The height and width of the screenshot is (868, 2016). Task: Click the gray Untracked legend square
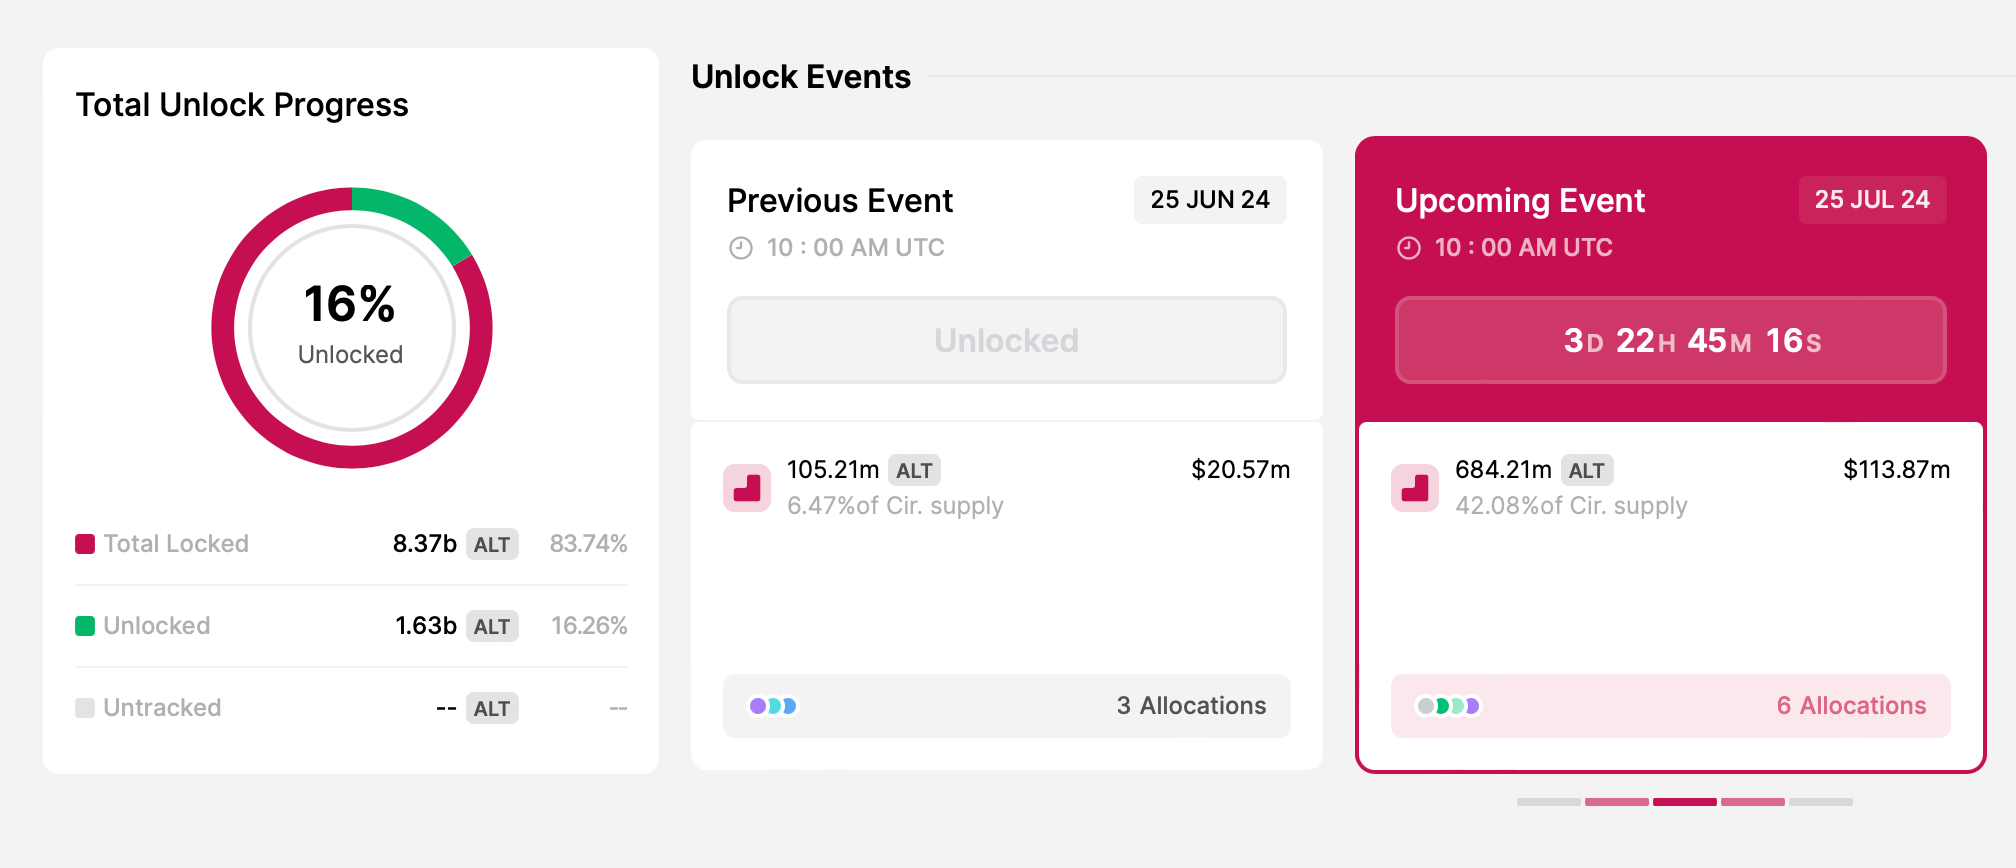85,708
